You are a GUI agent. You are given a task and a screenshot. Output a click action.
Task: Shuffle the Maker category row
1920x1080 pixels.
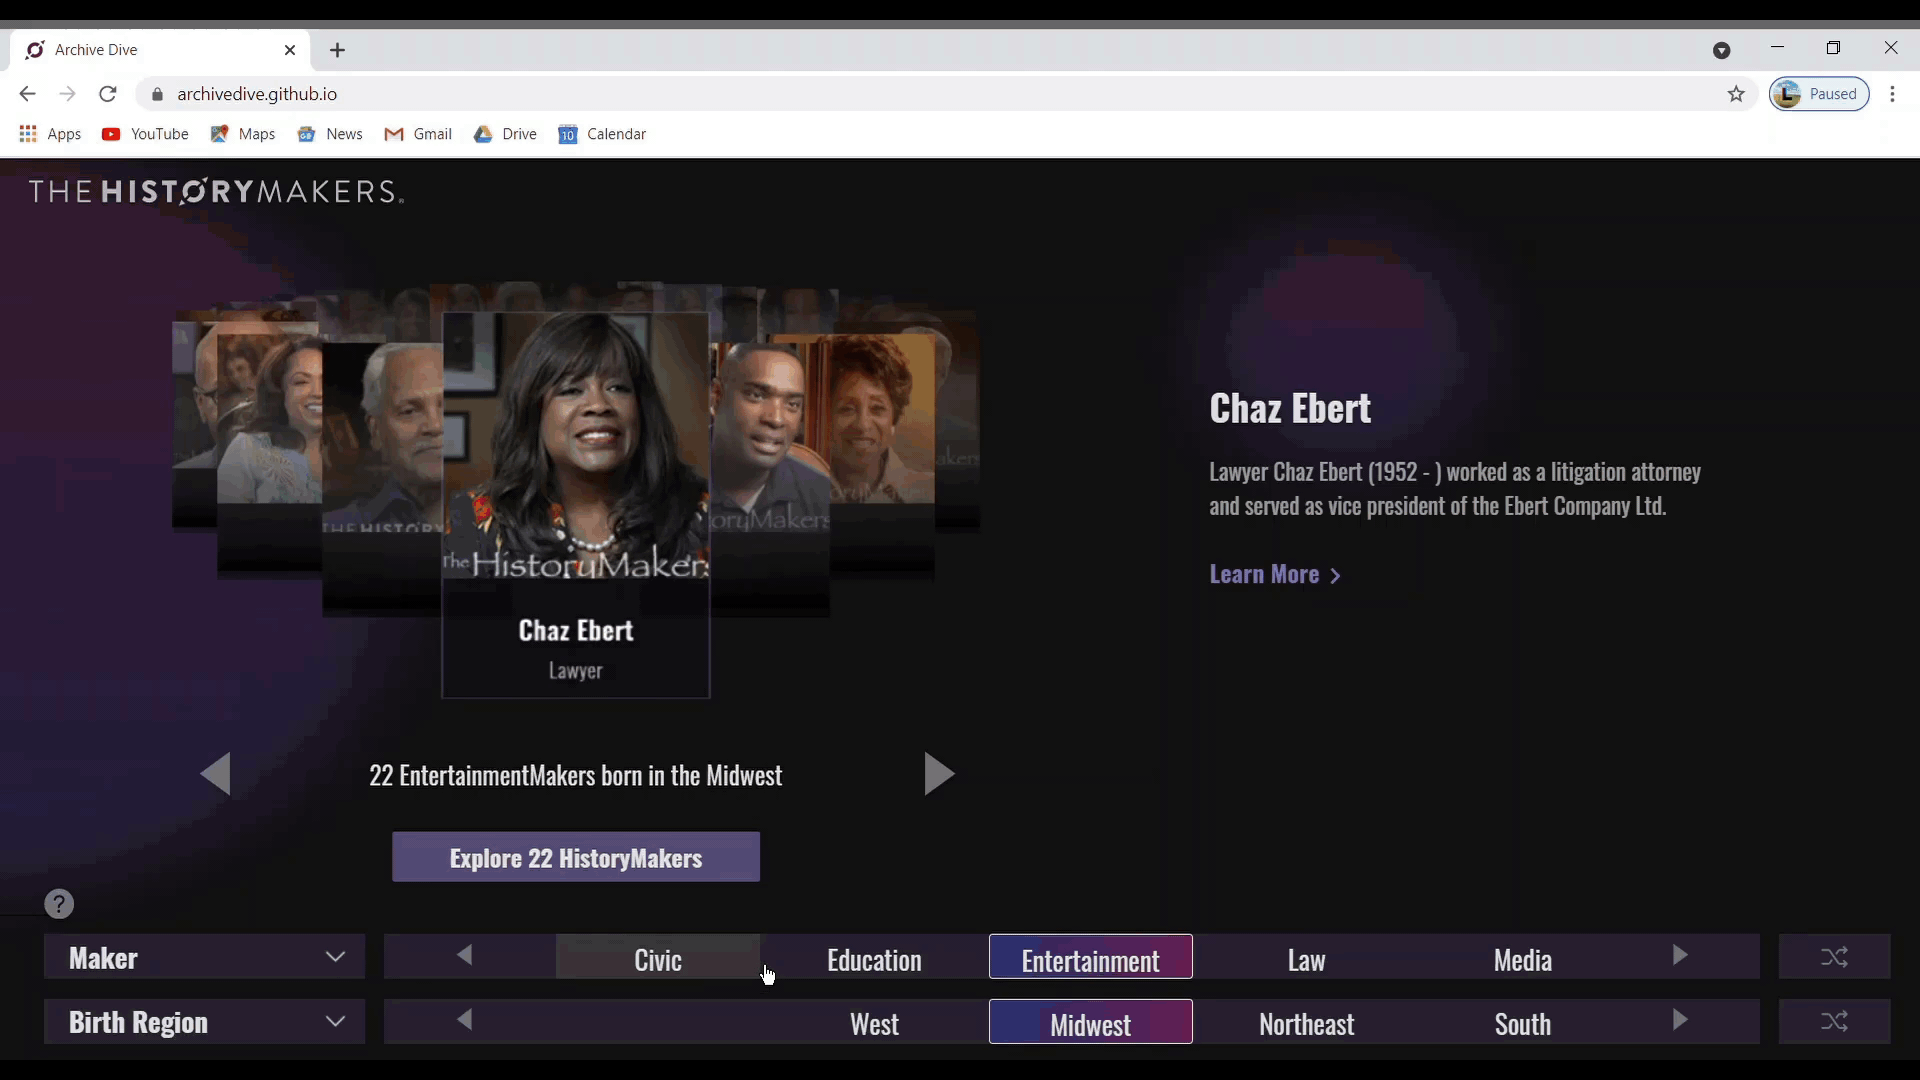click(1833, 957)
